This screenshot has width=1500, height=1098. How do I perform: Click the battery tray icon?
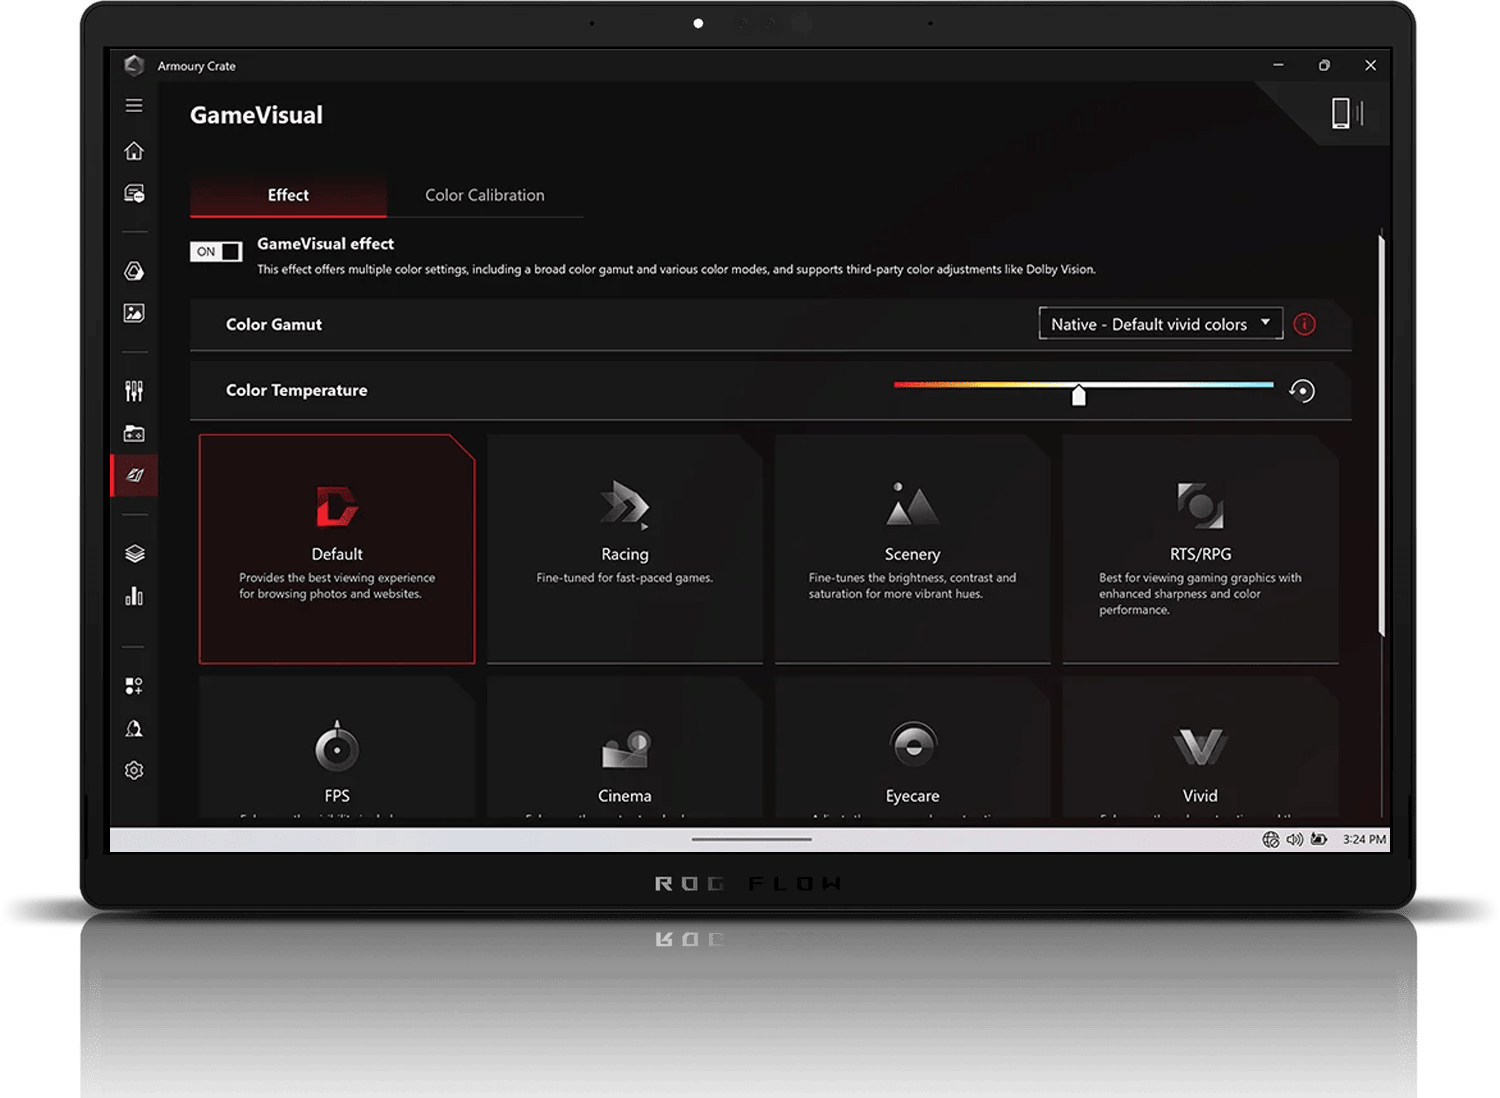click(x=1319, y=839)
